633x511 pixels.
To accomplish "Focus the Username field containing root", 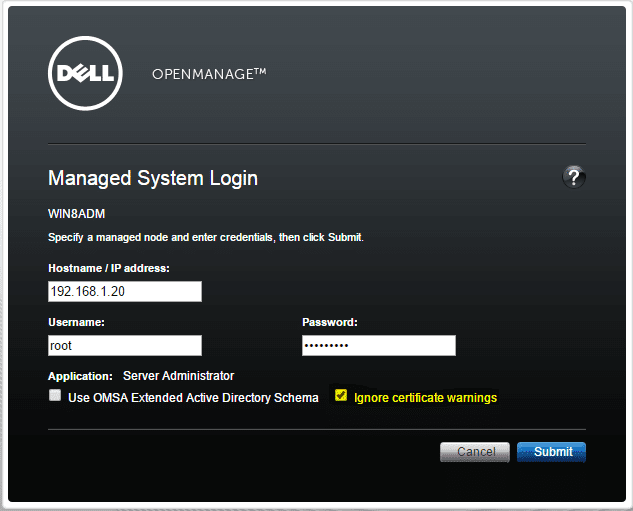I will 125,346.
